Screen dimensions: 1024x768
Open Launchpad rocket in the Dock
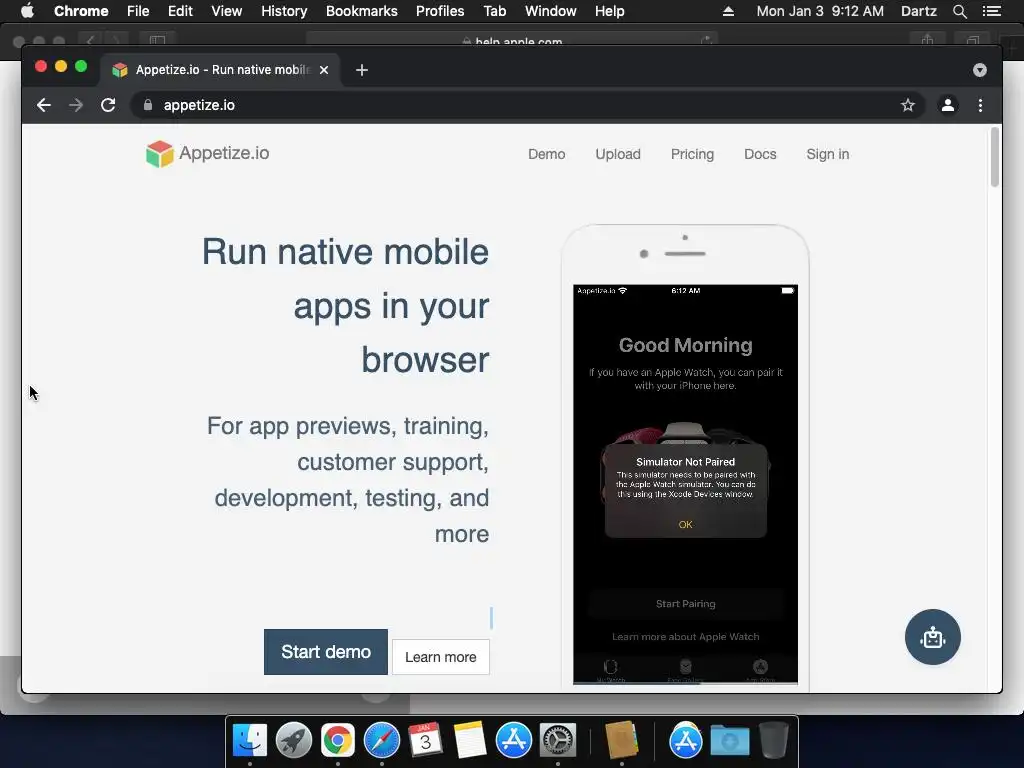(294, 741)
